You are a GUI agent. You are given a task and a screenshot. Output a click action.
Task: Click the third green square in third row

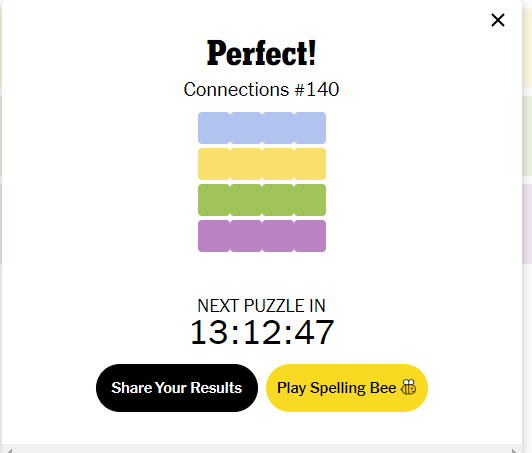tap(278, 200)
